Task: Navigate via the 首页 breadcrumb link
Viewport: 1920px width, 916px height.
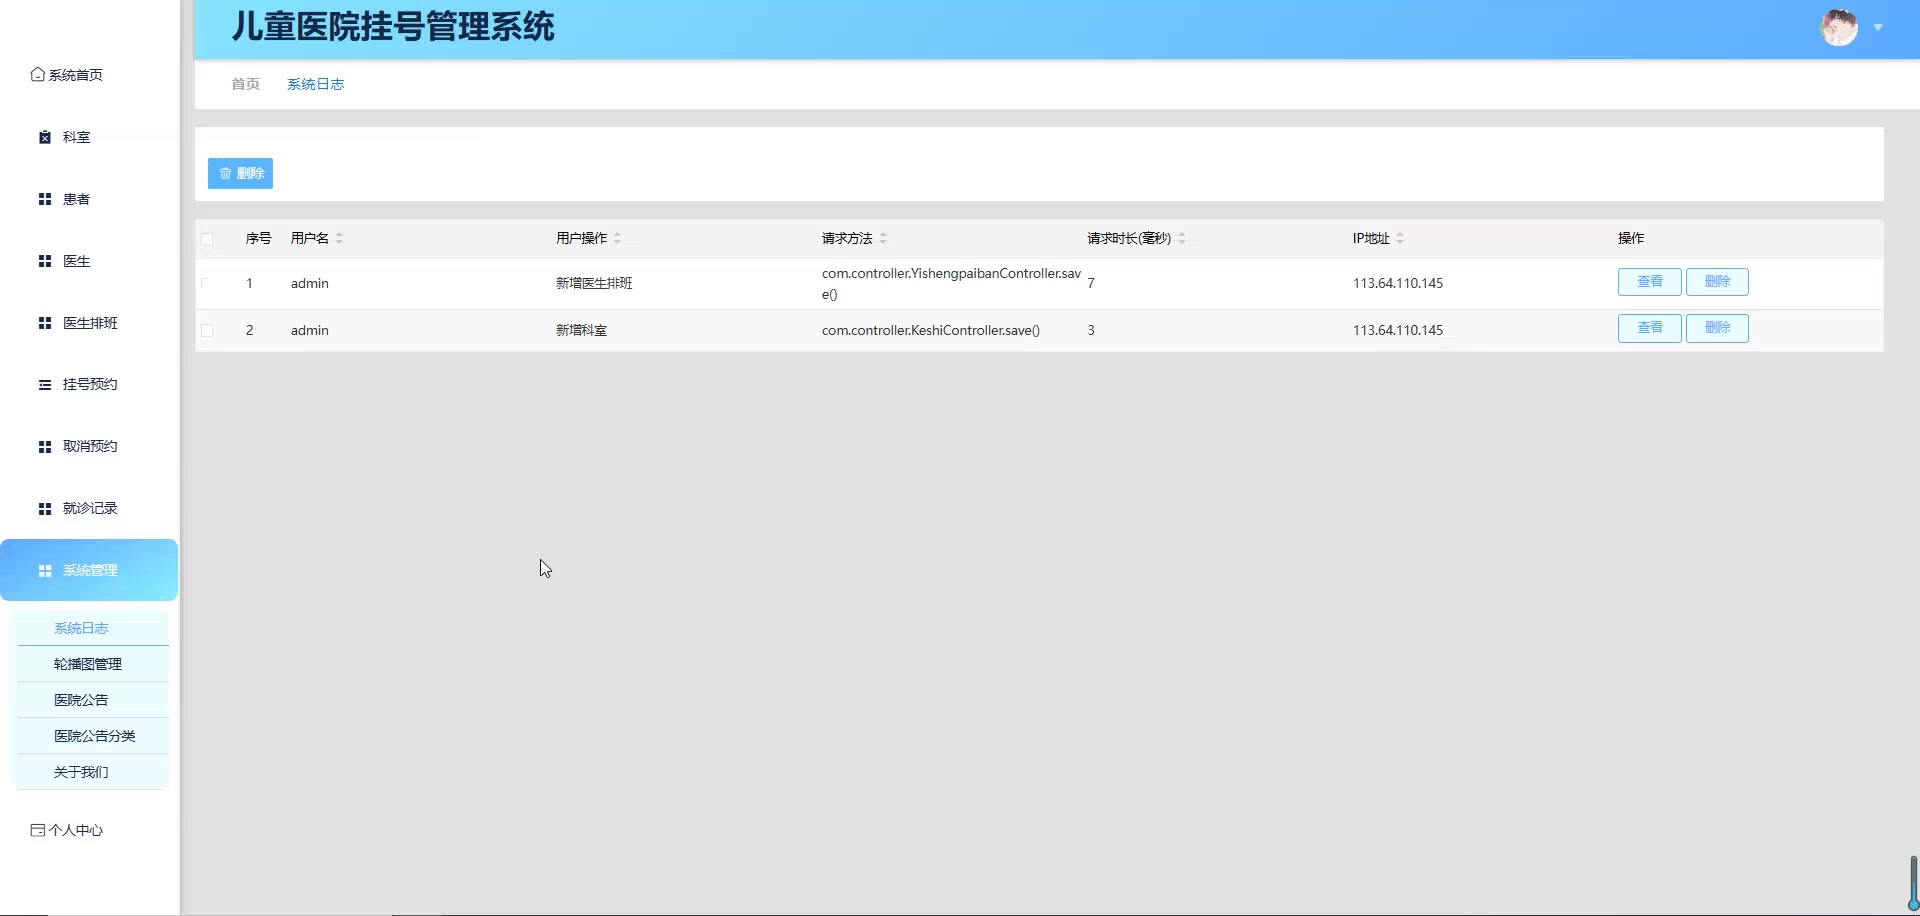Action: [244, 84]
